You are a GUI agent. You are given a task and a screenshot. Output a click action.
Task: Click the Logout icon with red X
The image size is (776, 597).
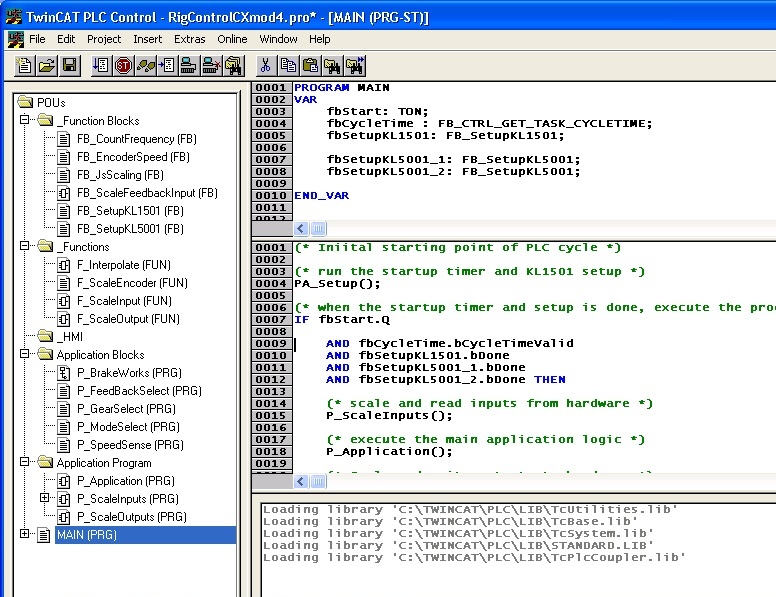pyautogui.click(x=211, y=65)
